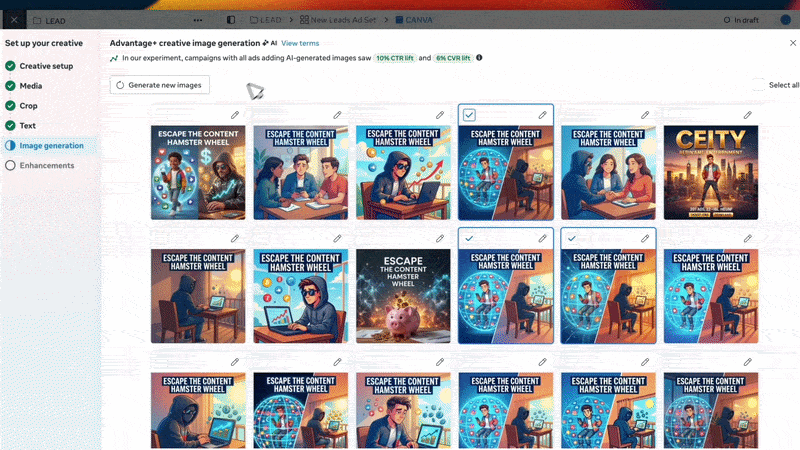Uncheck the selected image in the first row
800x450 pixels.
pyautogui.click(x=470, y=115)
